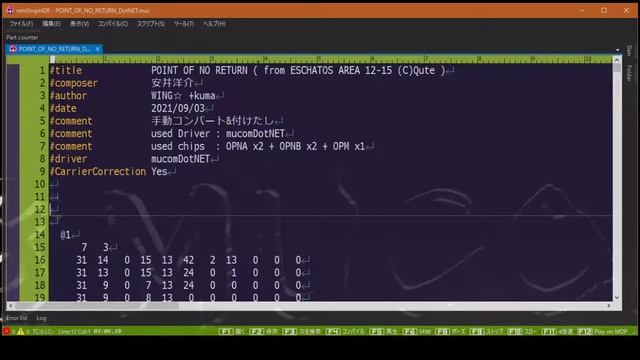Click the #title line text
Screen dimensions: 640x360
coord(252,70)
